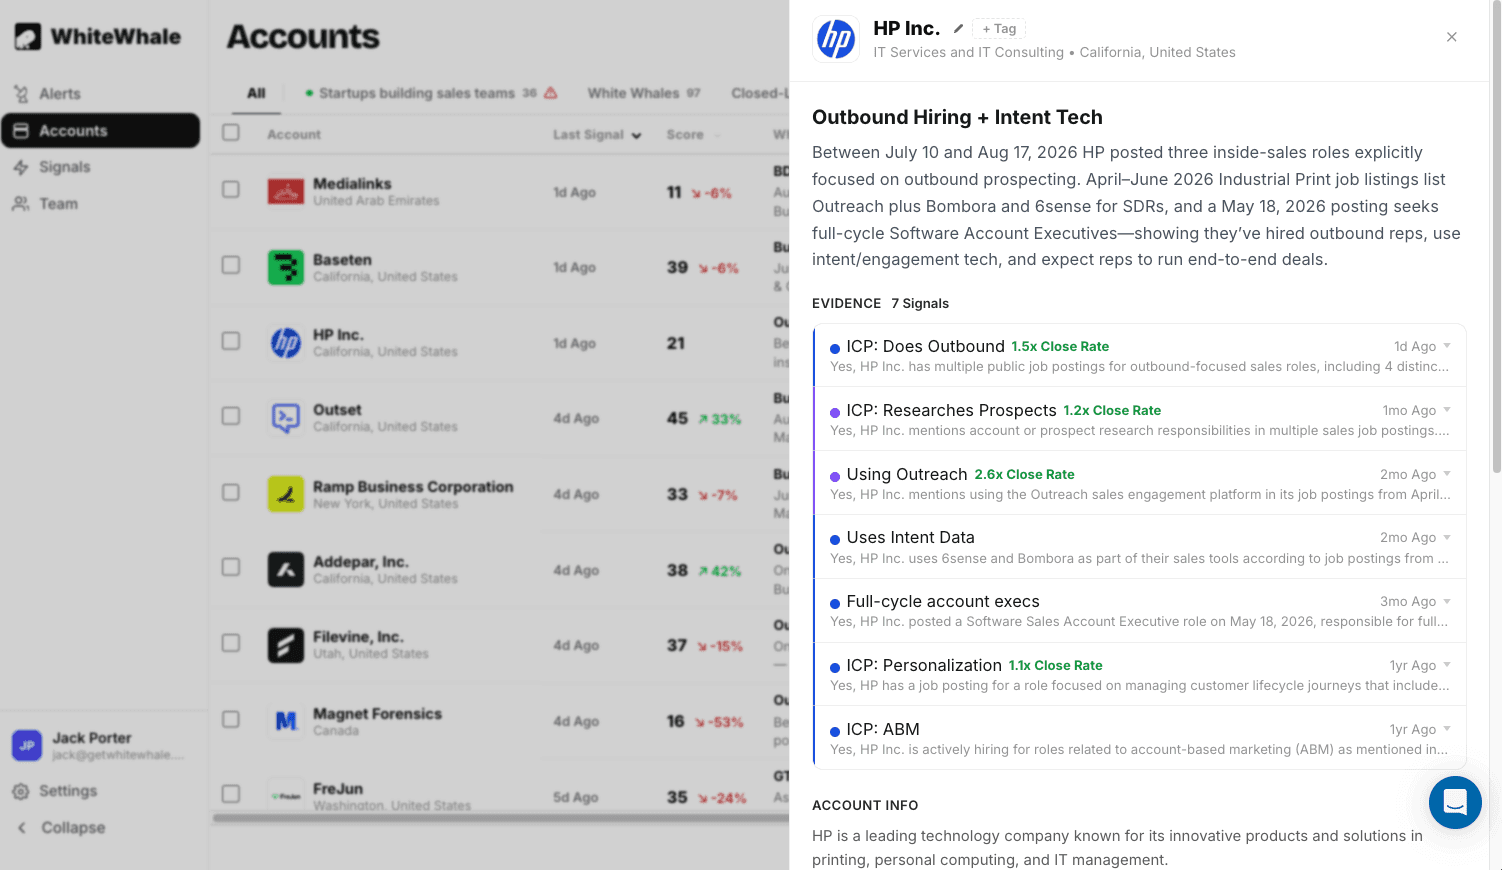Click the WhiteWhale logo icon

27,37
